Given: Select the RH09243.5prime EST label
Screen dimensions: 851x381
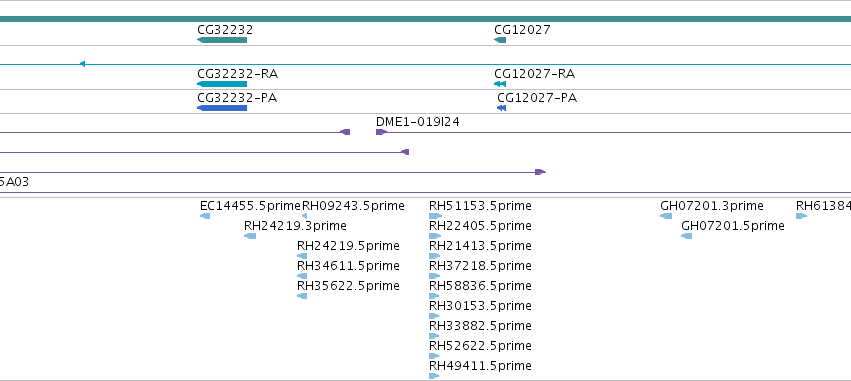Looking at the screenshot, I should pos(353,206).
